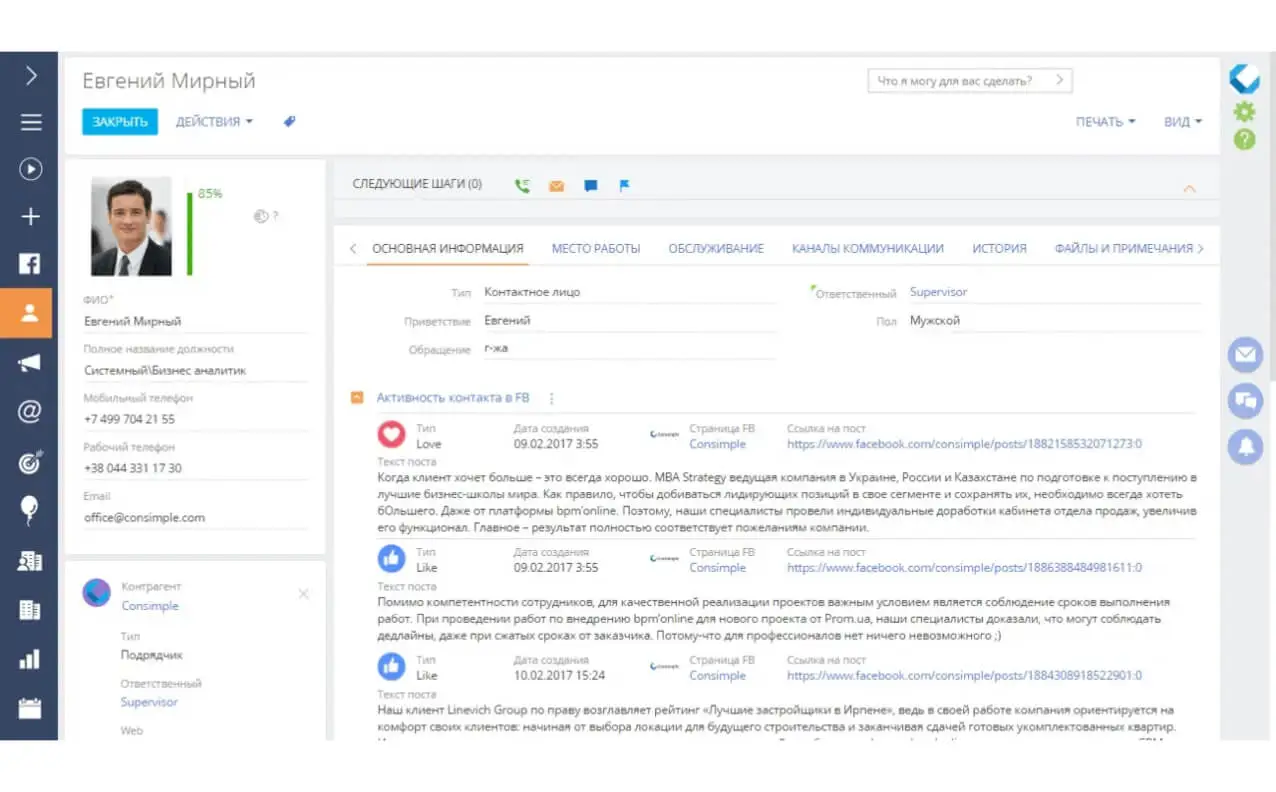This screenshot has height=792, width=1276.
Task: Collapse the Facebook contact activity section
Action: 357,398
